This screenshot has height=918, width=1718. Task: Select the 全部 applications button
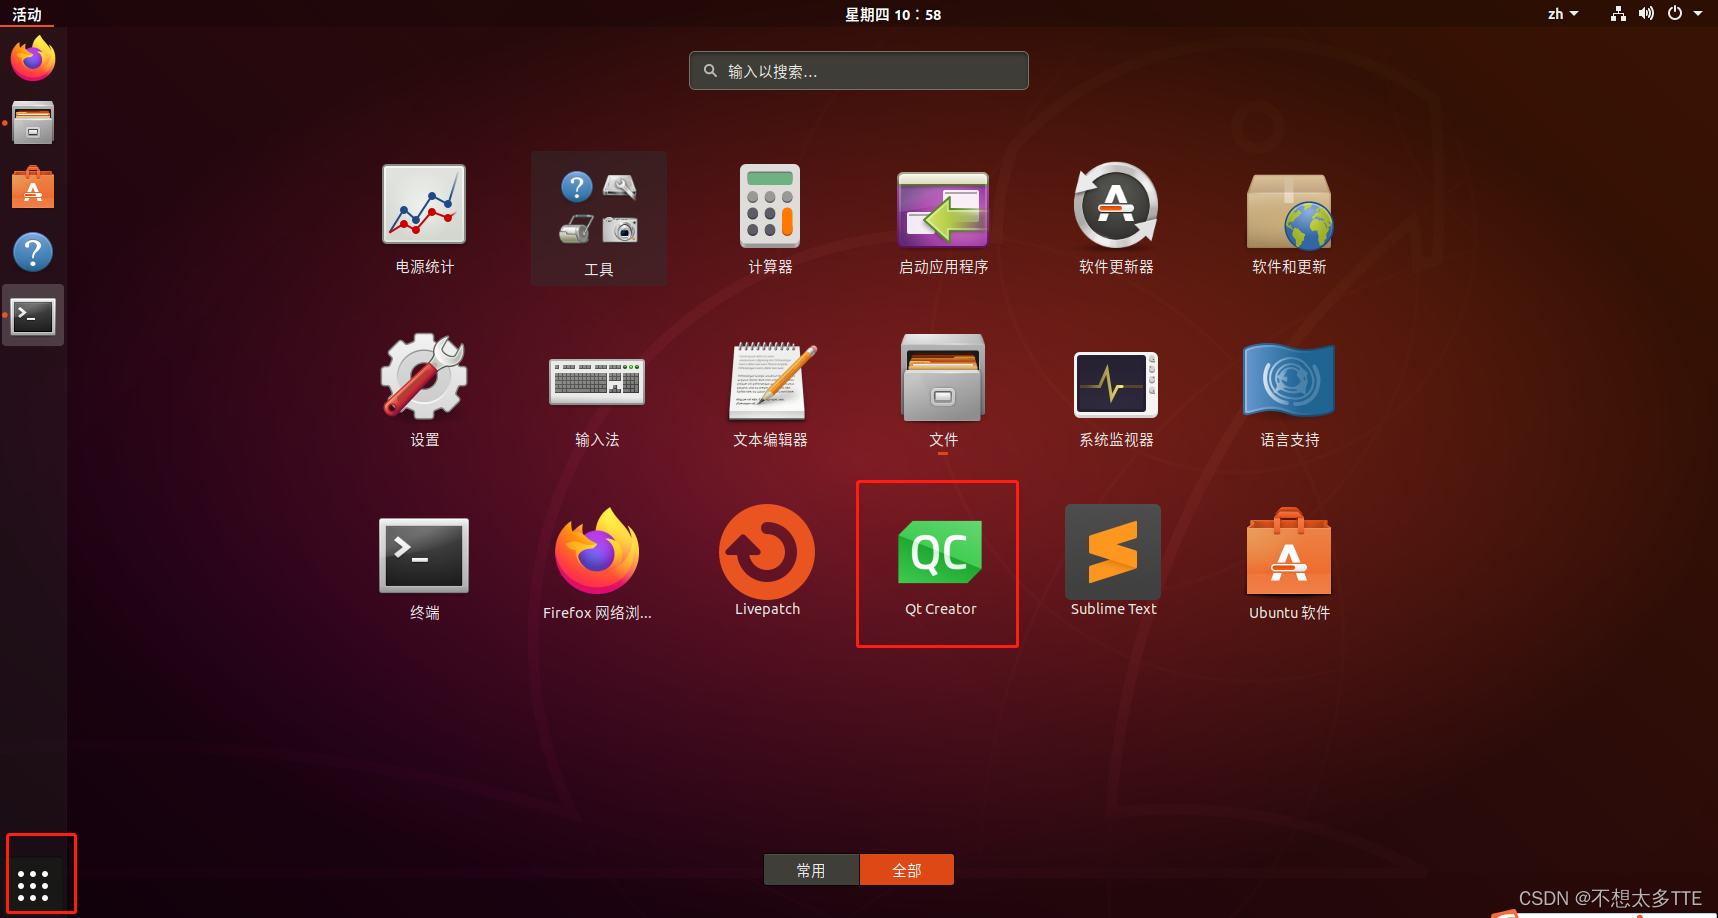(x=906, y=869)
